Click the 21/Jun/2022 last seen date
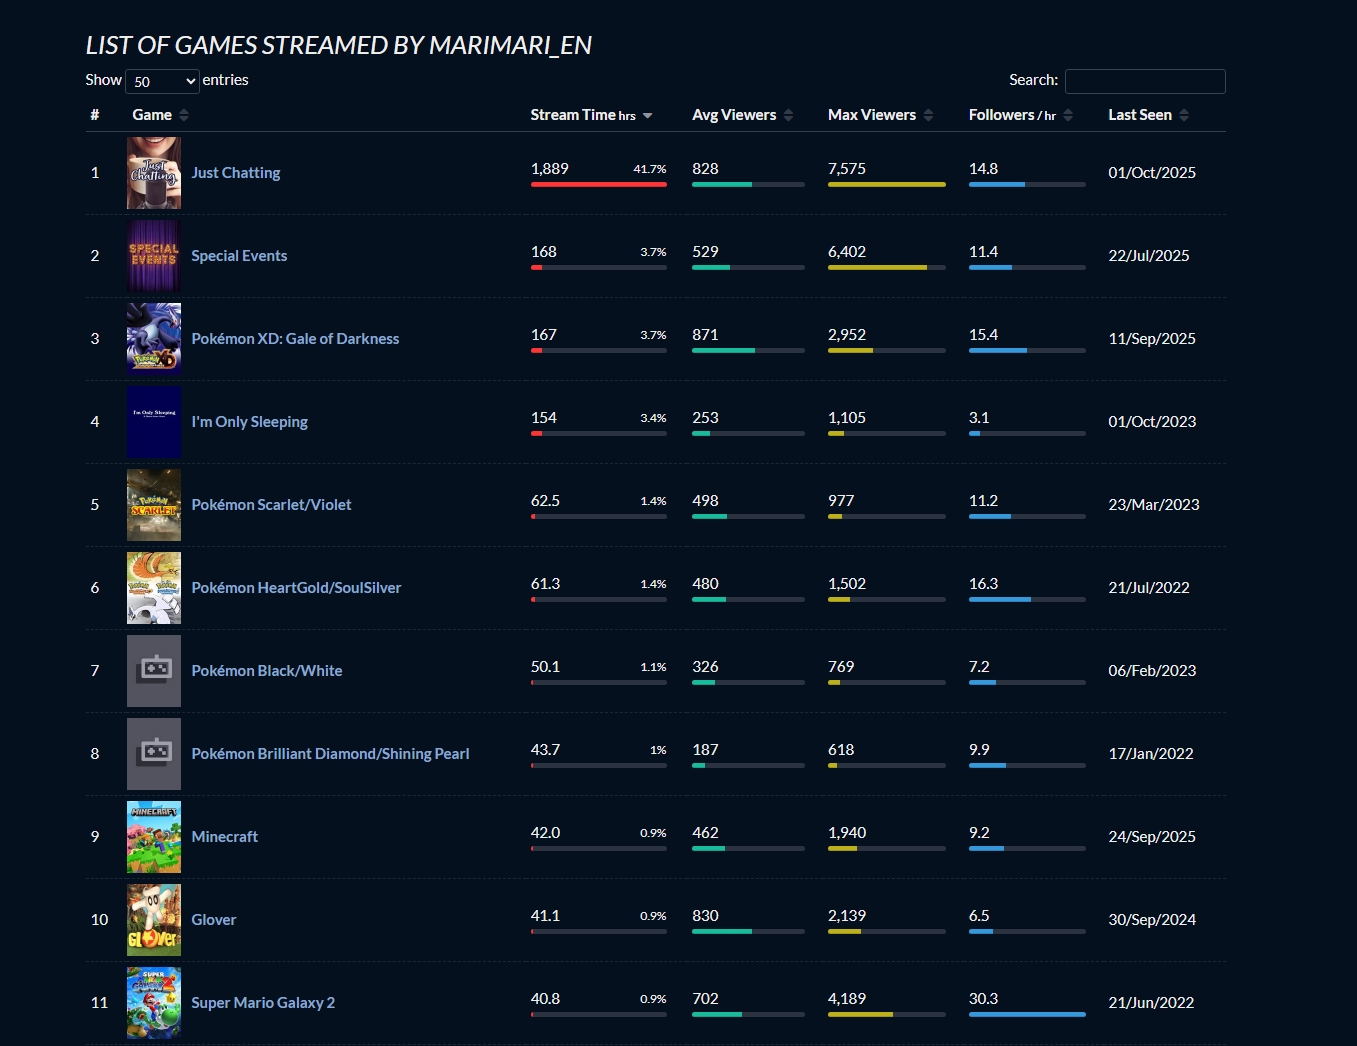1357x1046 pixels. click(1151, 1003)
